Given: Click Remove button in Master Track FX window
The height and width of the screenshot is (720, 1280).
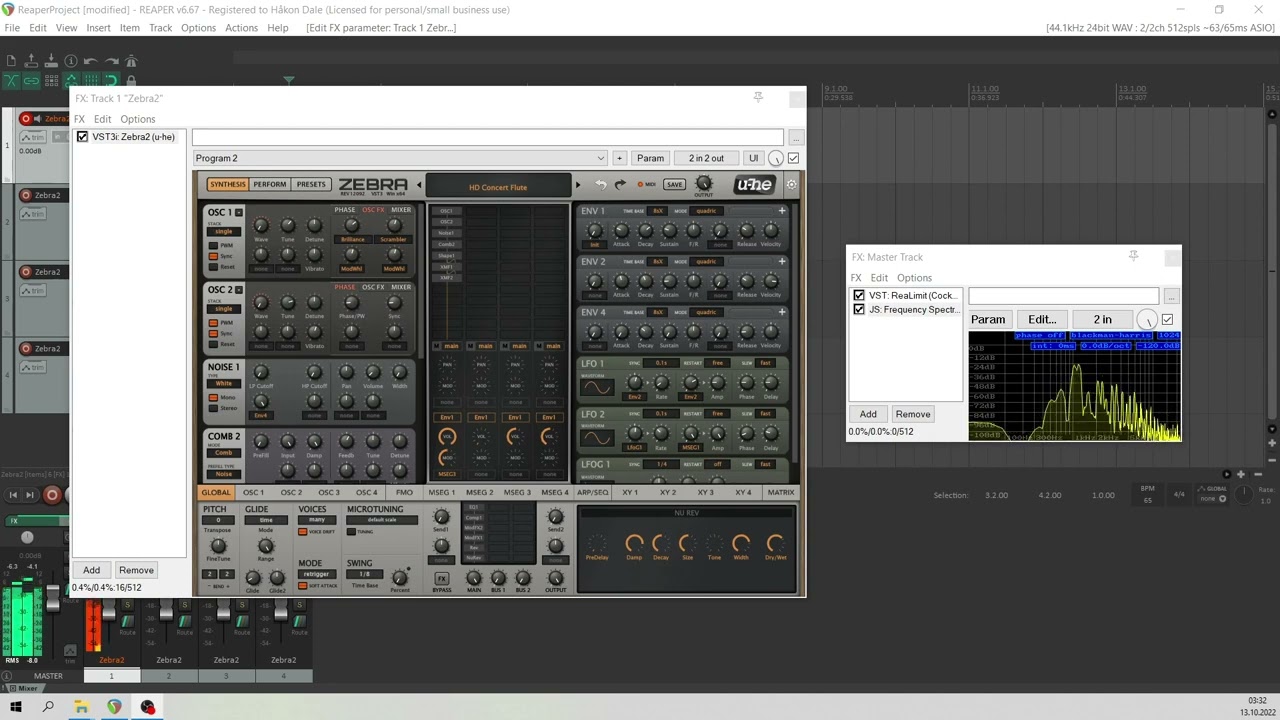Looking at the screenshot, I should coord(913,414).
